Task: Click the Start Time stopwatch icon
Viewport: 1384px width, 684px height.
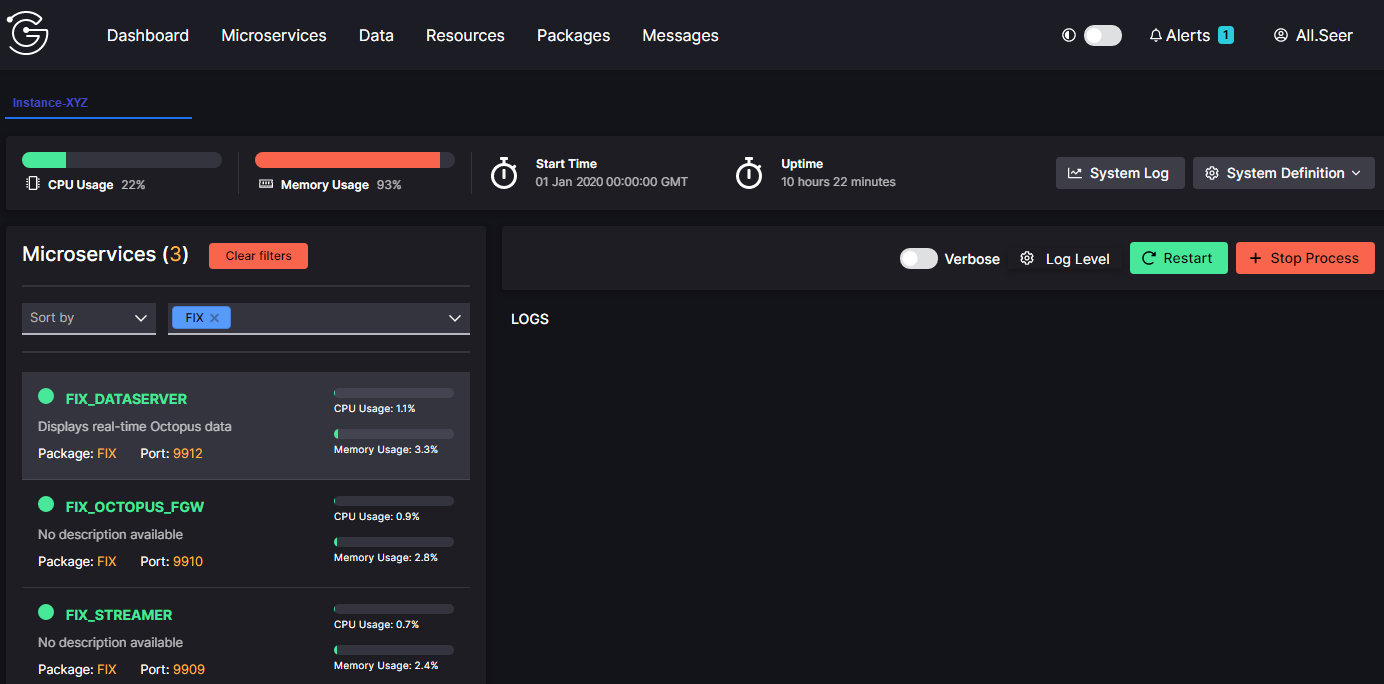Action: tap(504, 173)
